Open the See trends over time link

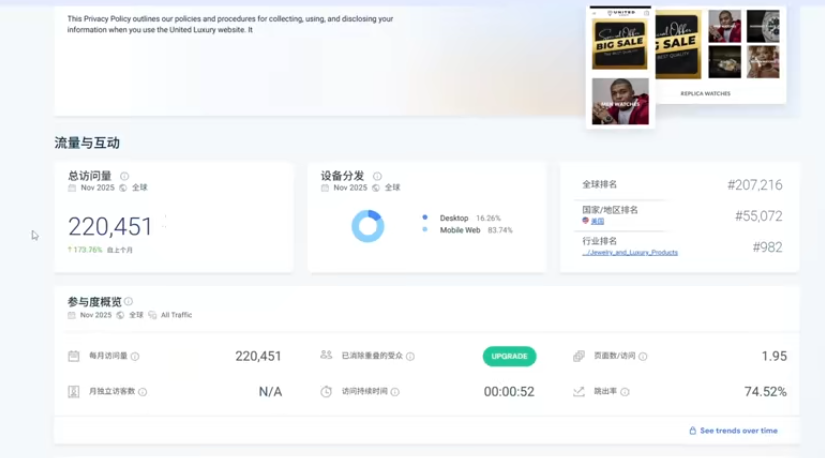[738, 431]
